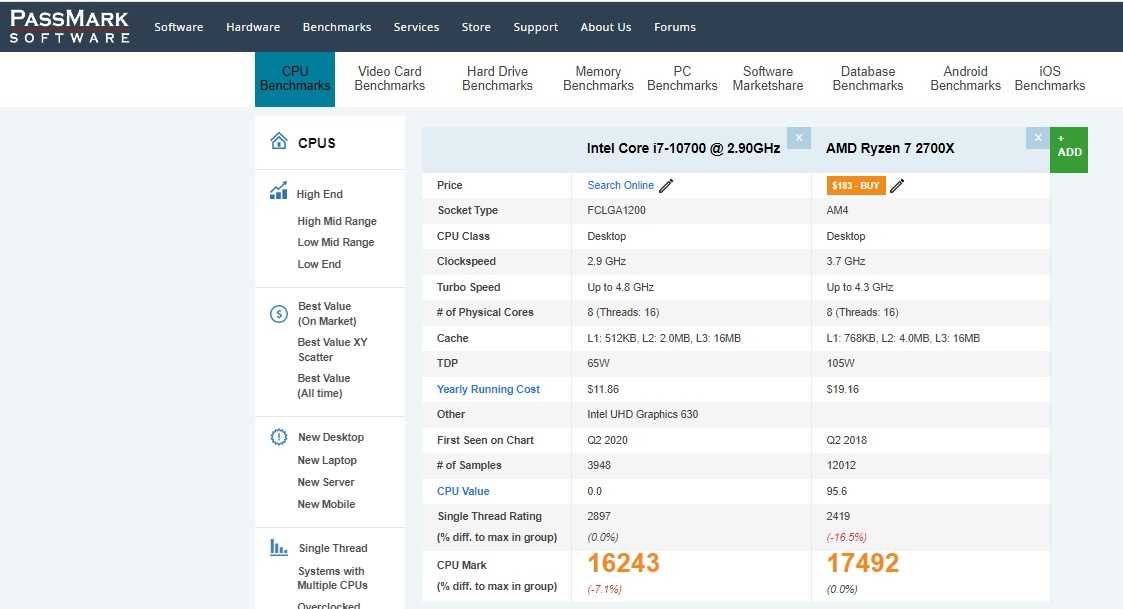Viewport: 1123px width, 609px height.
Task: Switch to Software Marketshare tab
Action: click(768, 79)
